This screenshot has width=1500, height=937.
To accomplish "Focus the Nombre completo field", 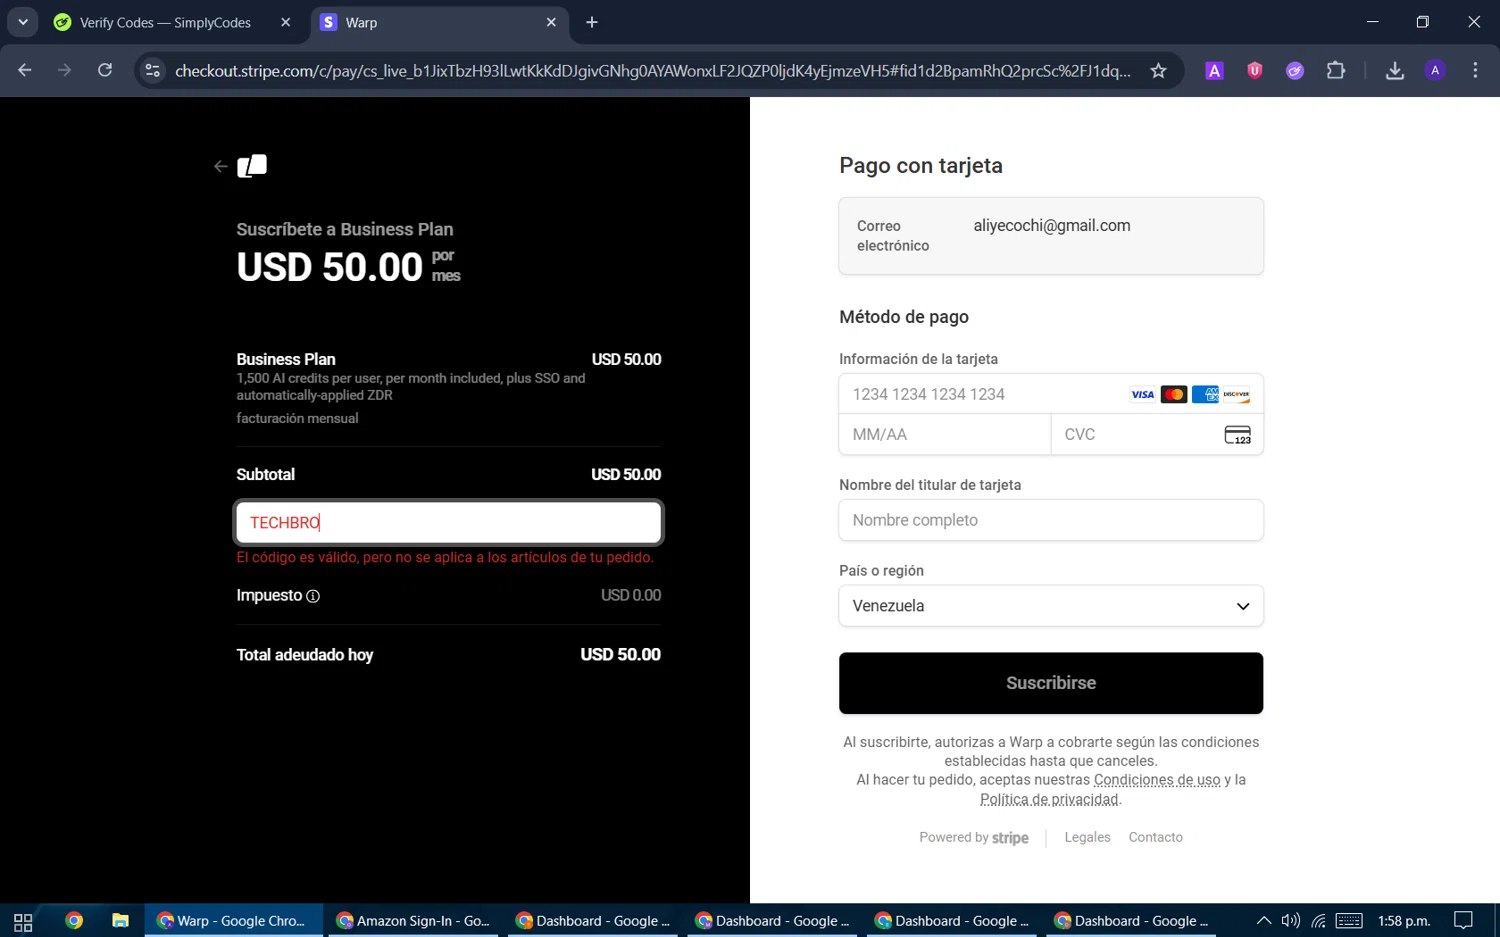I will (1051, 520).
